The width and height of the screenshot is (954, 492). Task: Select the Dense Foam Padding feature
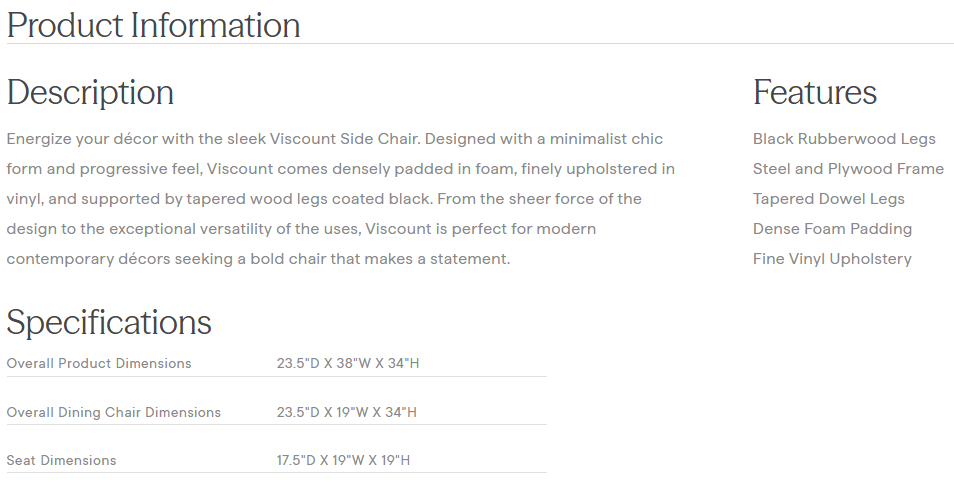(x=832, y=229)
